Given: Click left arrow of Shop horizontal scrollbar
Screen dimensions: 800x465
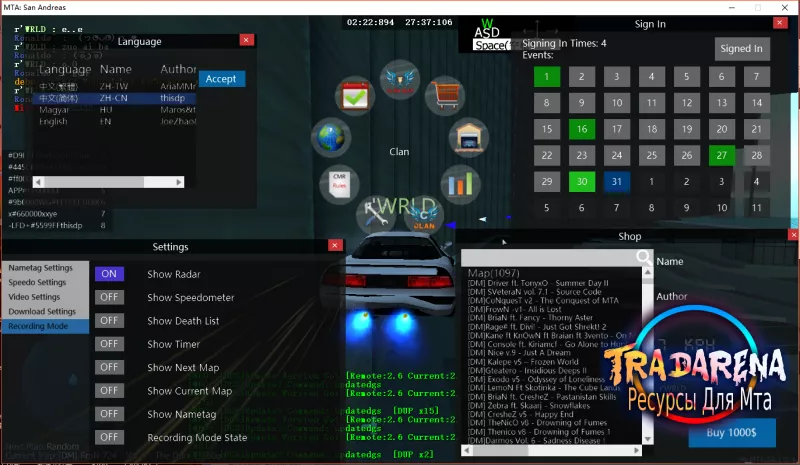Looking at the screenshot, I should [466, 450].
